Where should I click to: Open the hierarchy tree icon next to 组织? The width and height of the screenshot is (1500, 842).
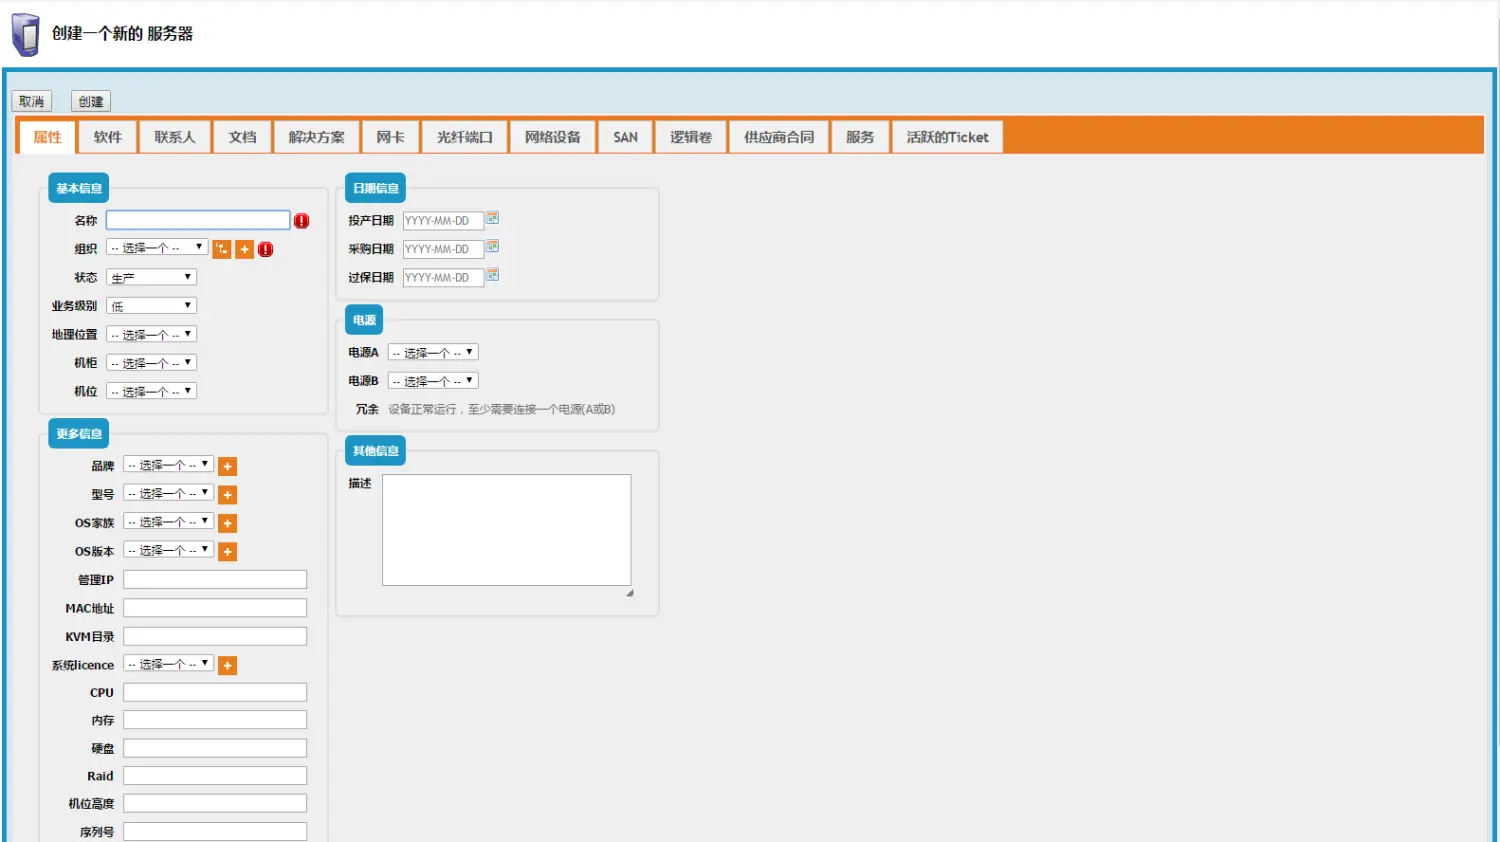tap(222, 249)
